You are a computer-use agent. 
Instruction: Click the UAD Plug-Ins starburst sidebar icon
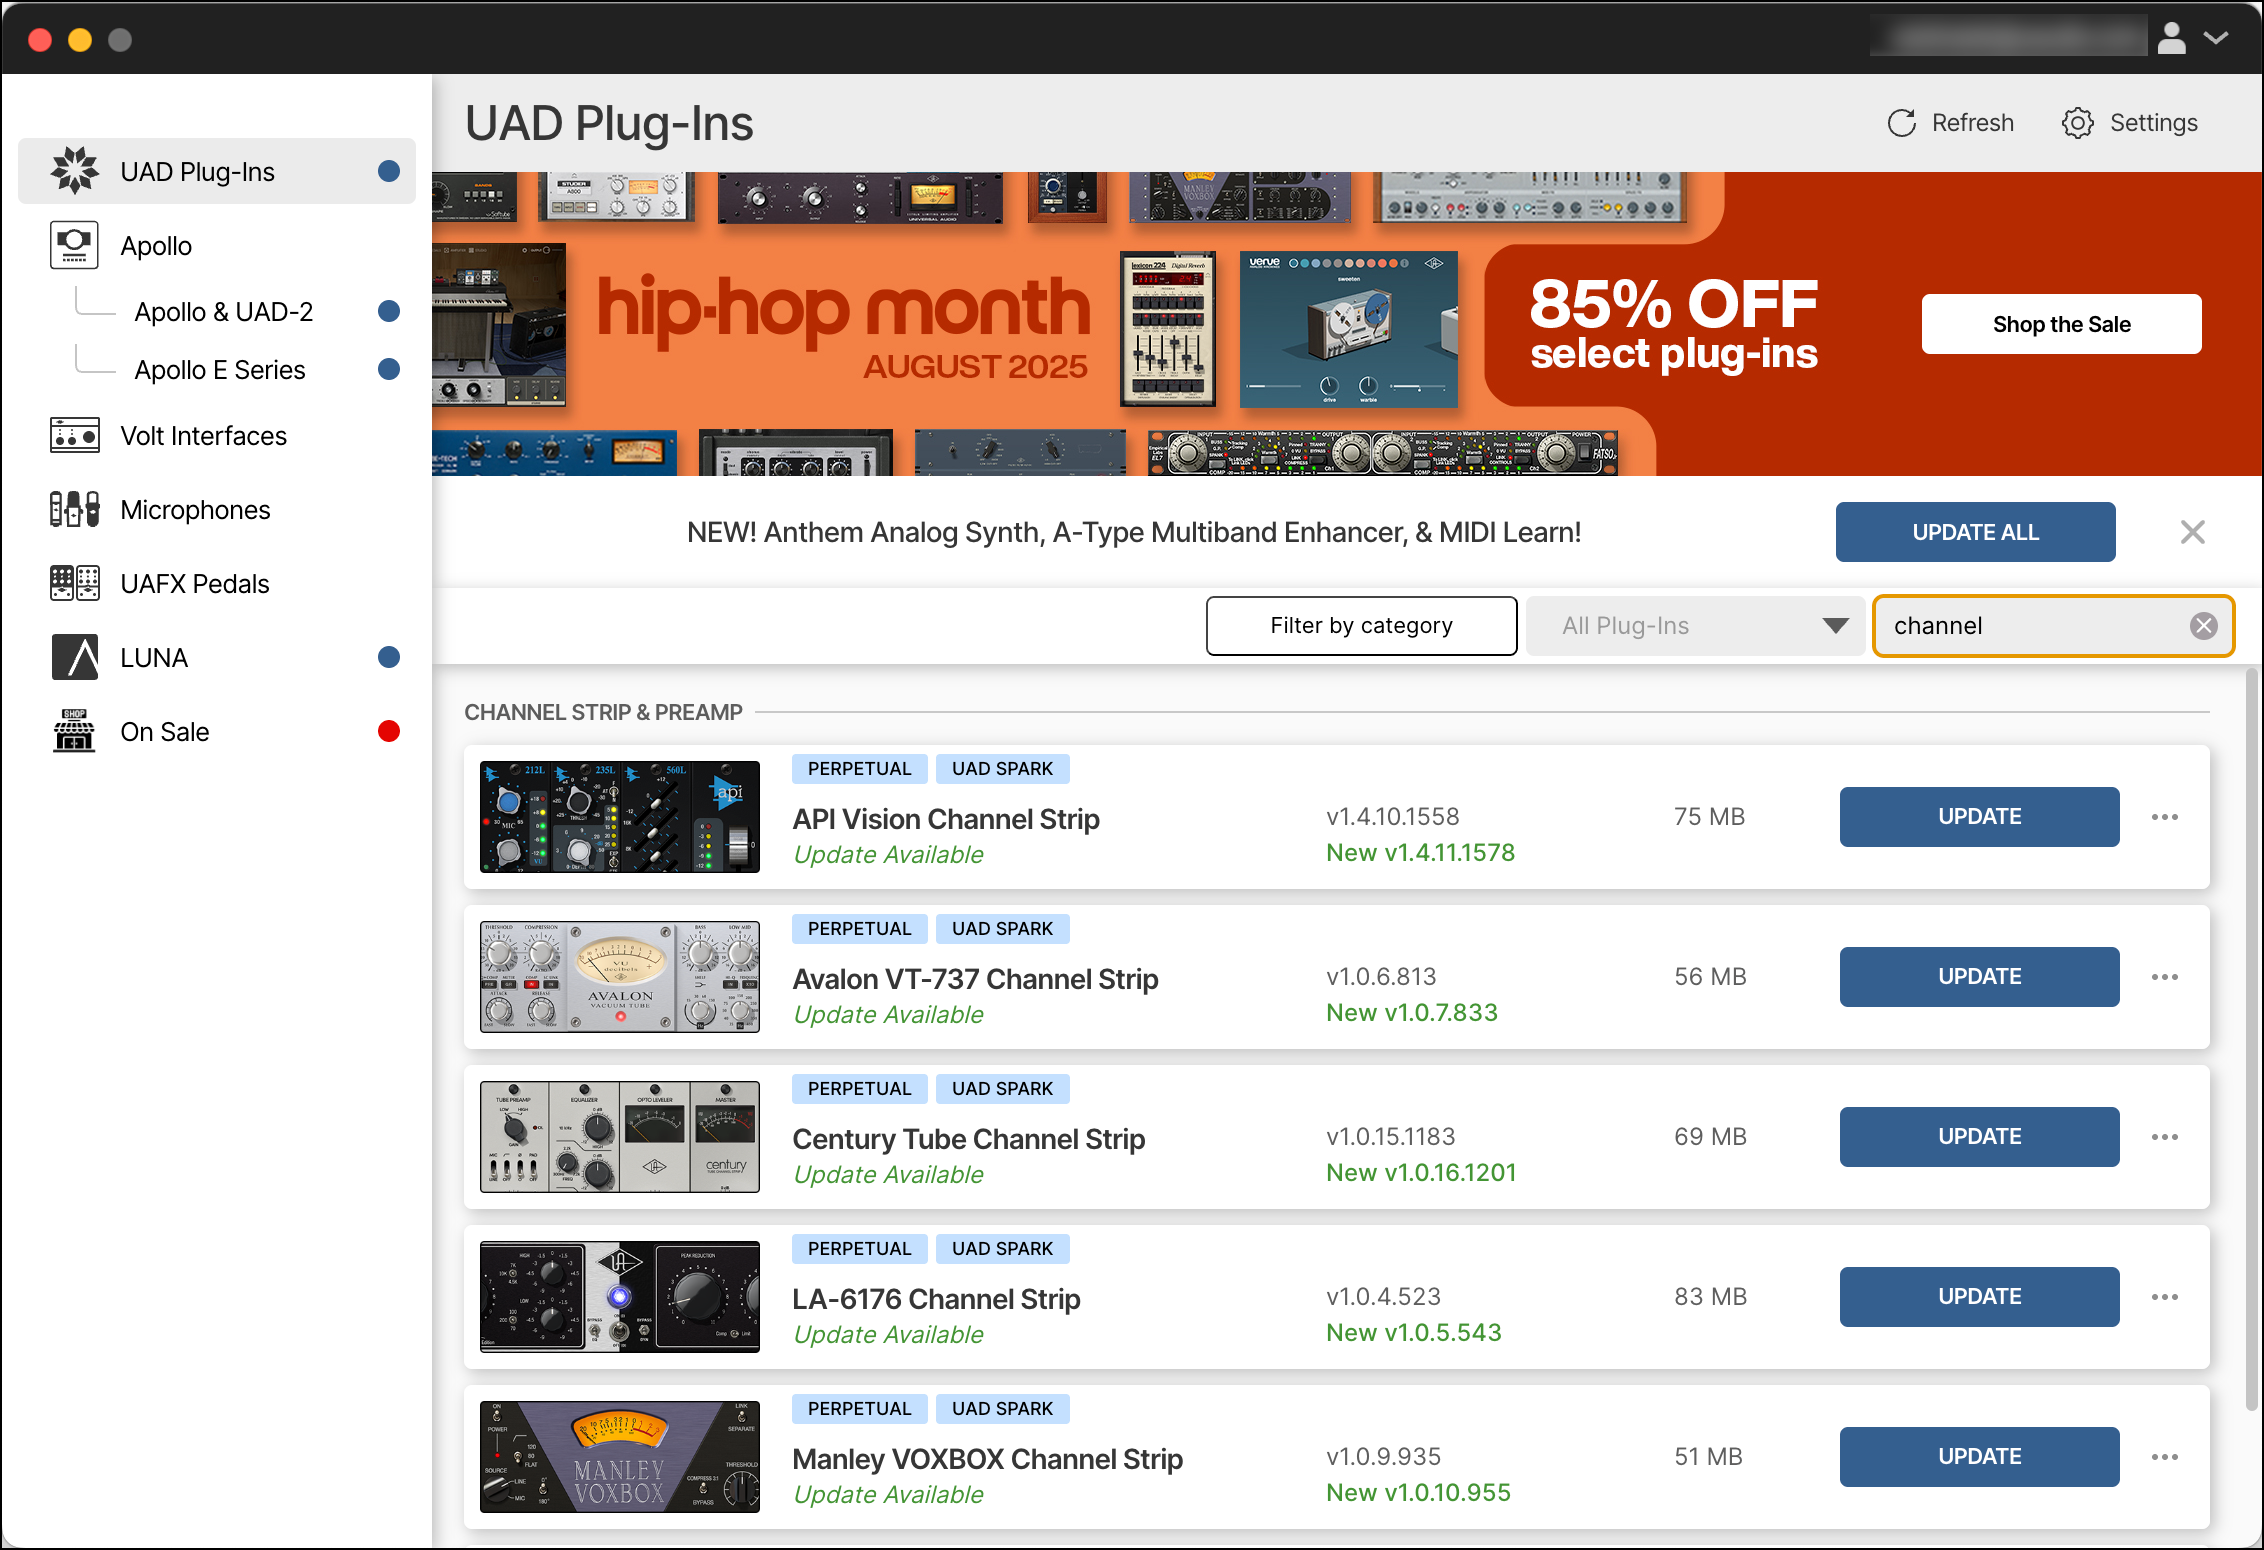[75, 171]
